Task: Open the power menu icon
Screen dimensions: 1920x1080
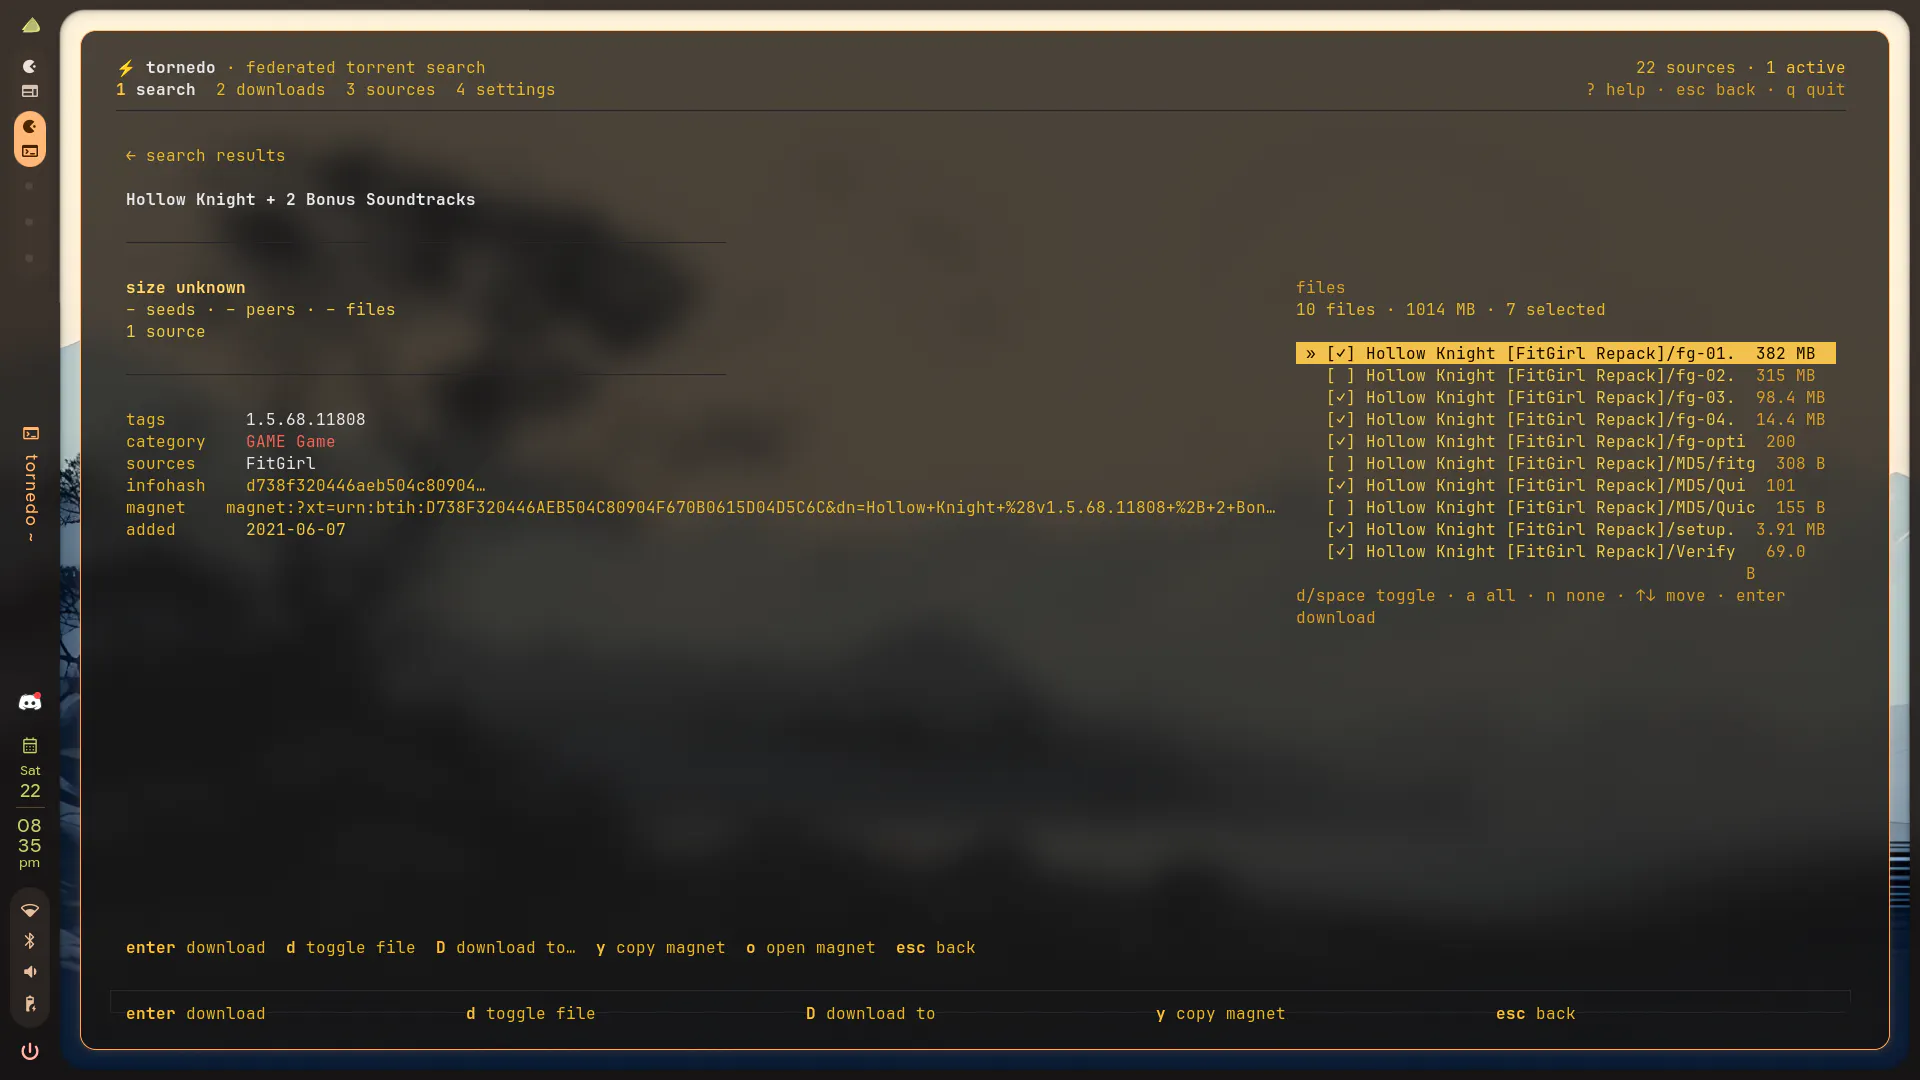Action: tap(30, 1051)
